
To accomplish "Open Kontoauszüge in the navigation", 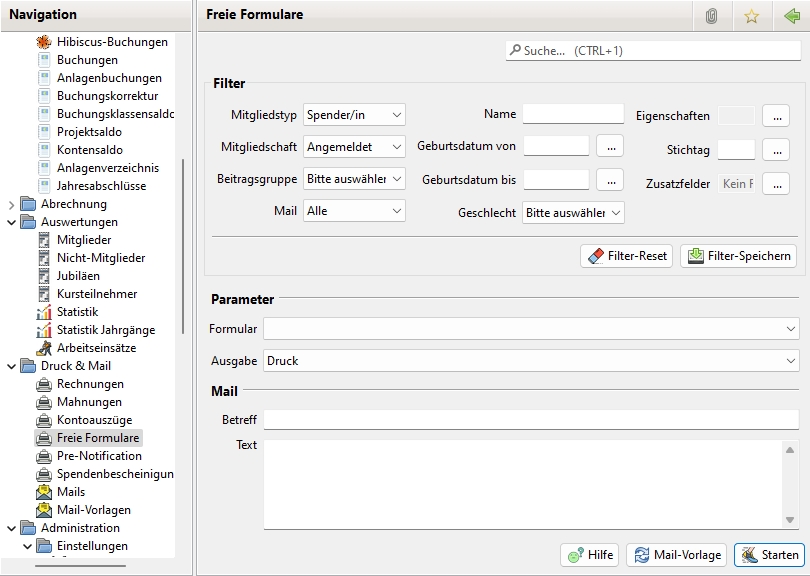I will coord(94,420).
